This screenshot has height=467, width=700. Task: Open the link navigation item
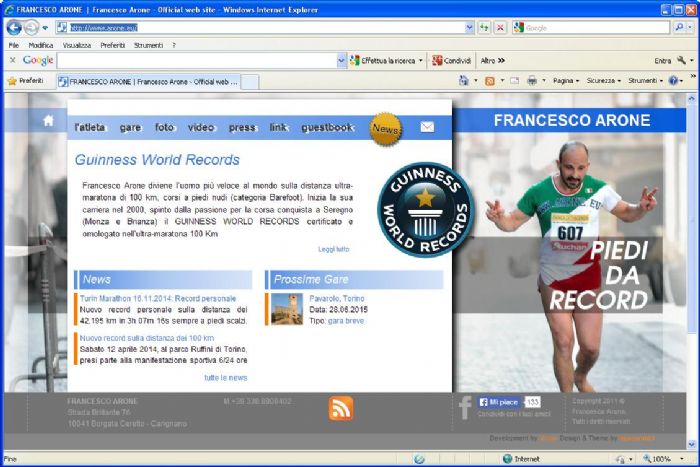[x=278, y=127]
